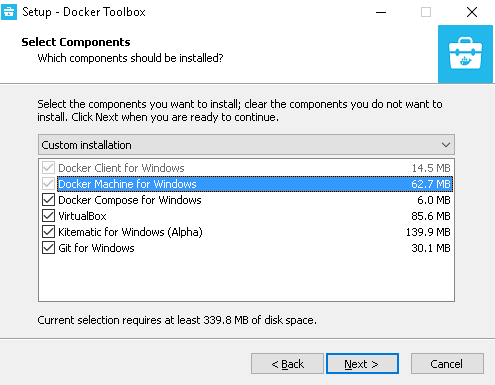Go to the Next setup step
Screen dimensions: 495x385
(362, 364)
